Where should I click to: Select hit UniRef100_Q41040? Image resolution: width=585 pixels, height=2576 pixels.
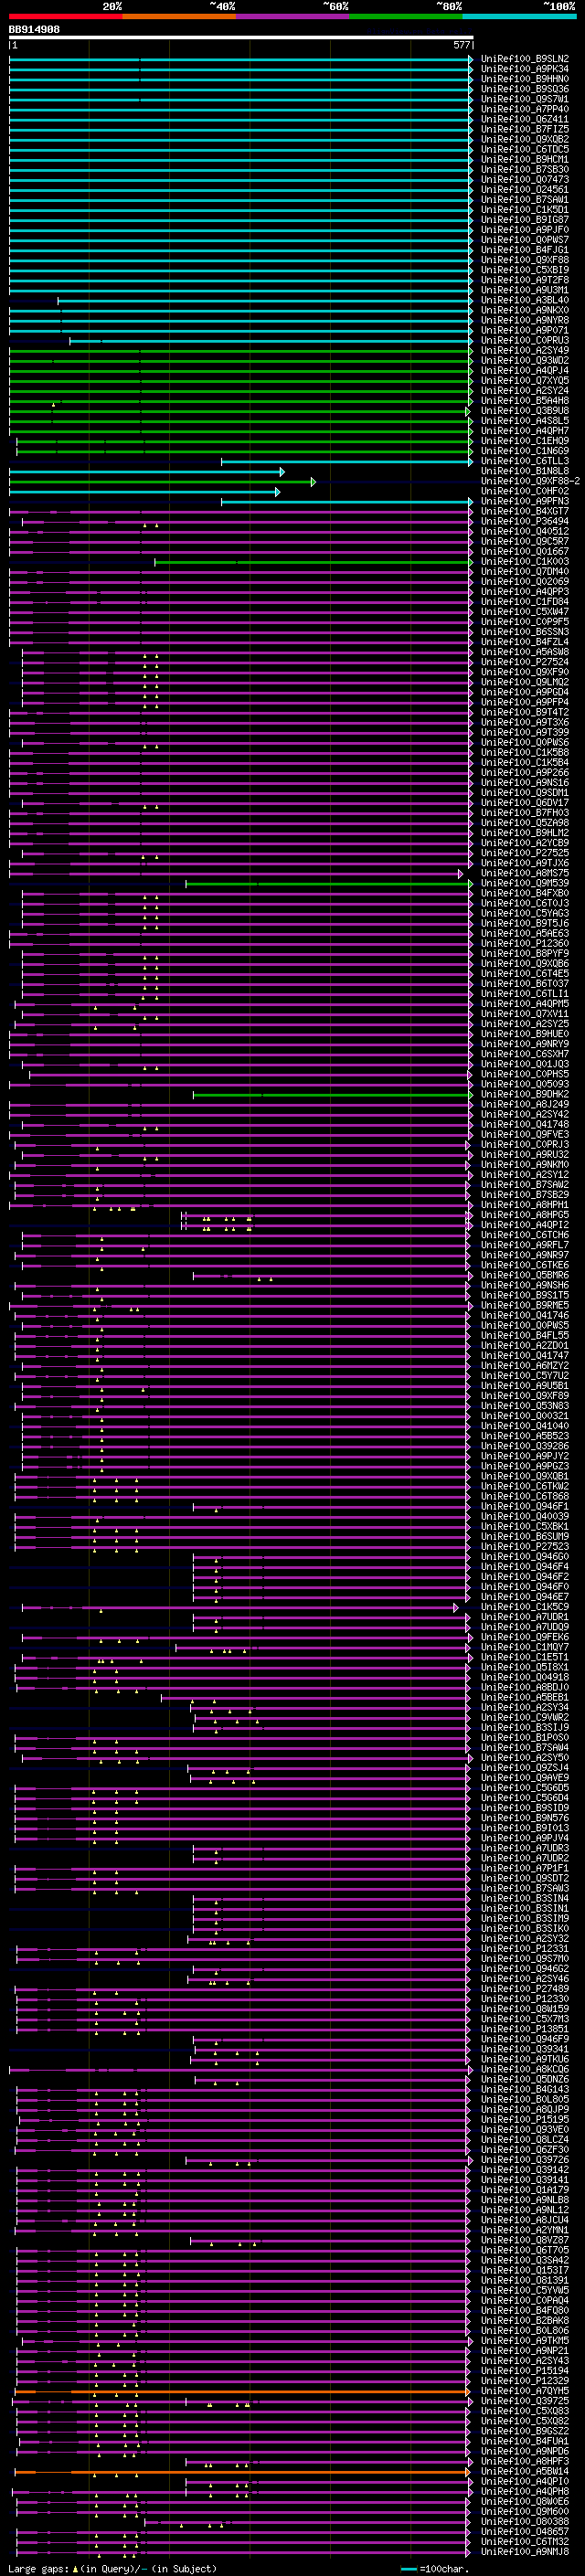click(x=525, y=1426)
